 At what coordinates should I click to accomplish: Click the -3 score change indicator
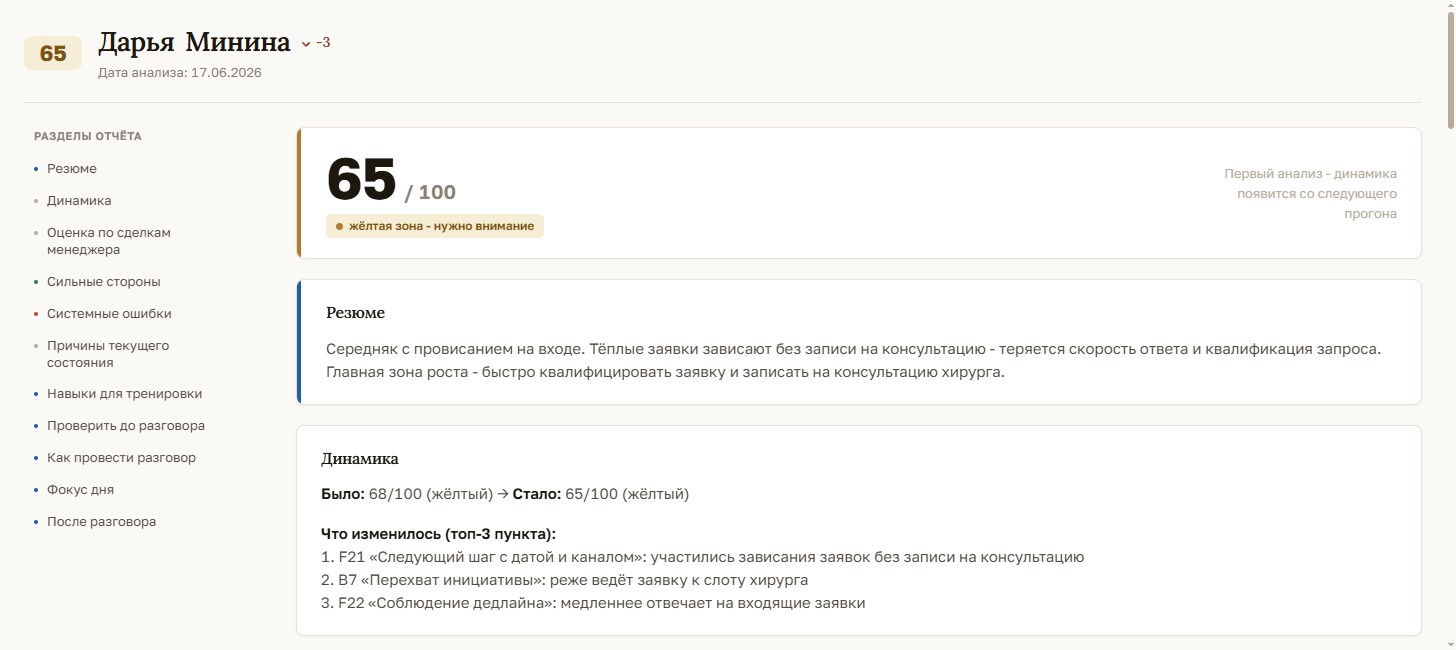323,43
